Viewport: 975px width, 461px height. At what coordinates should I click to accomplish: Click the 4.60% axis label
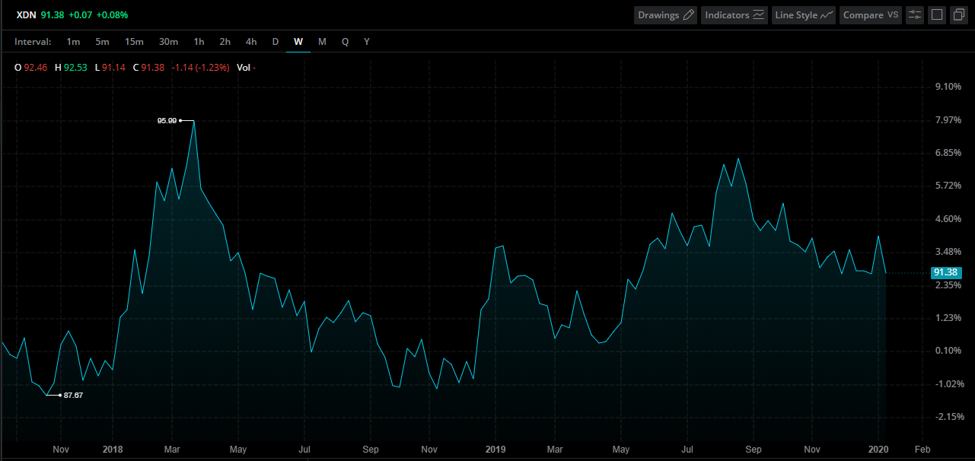[x=948, y=219]
